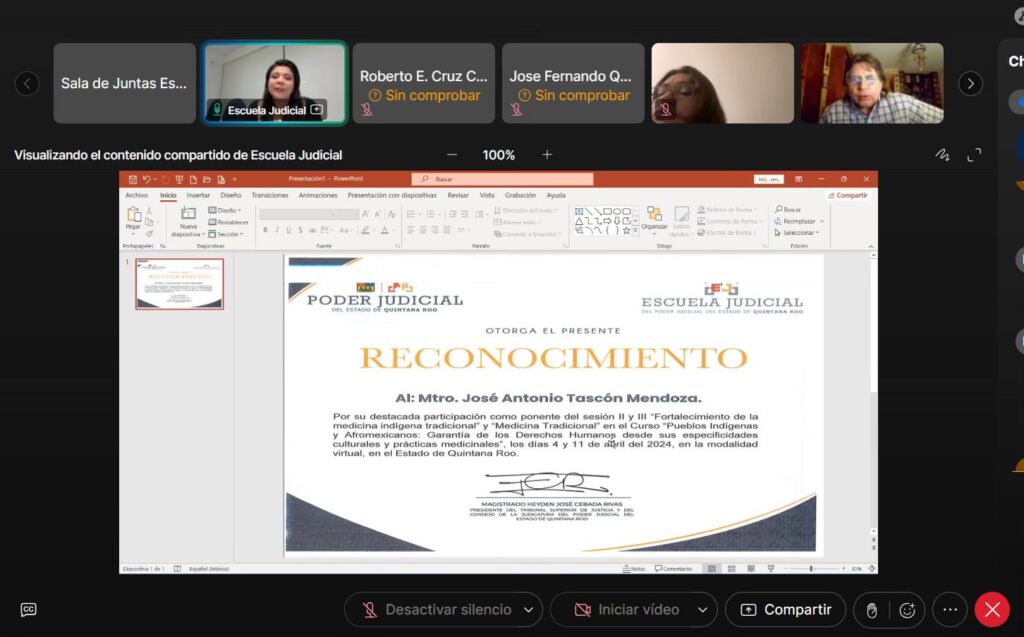Viewport: 1024px width, 637px height.
Task: Click the PowerPoint zoom slider handle
Action: tap(811, 569)
